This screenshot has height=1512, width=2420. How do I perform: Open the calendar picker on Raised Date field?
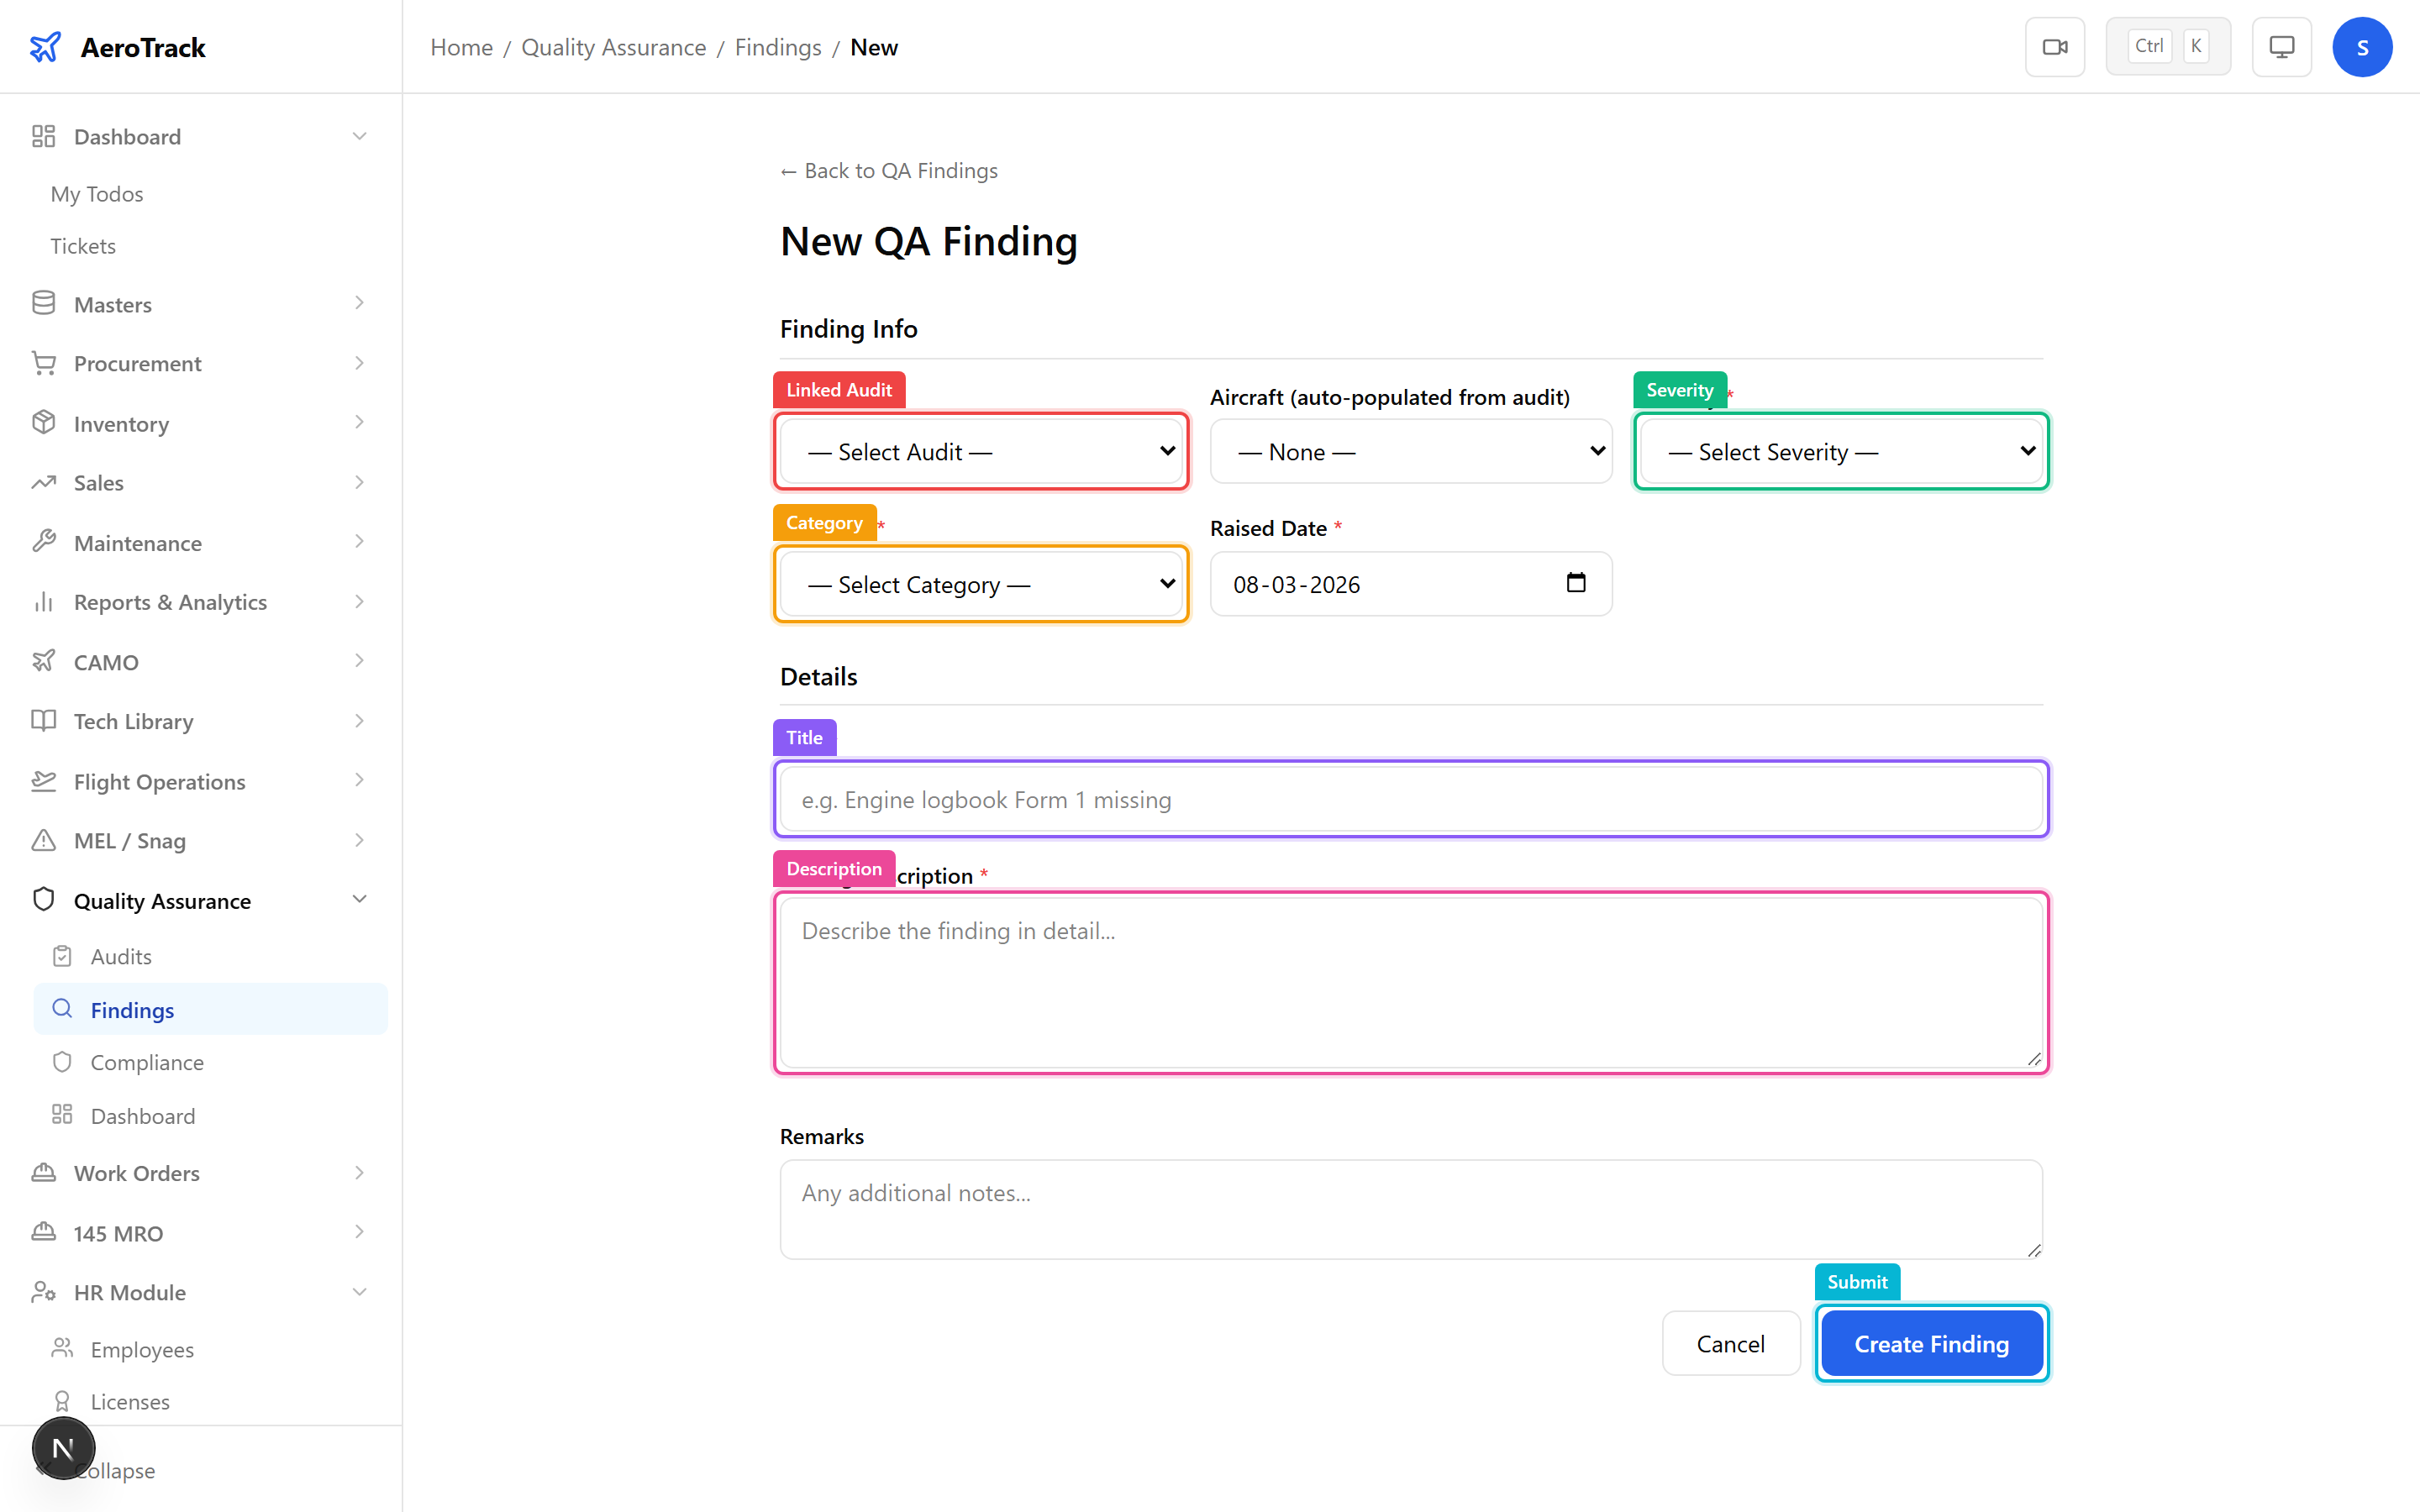click(x=1577, y=582)
